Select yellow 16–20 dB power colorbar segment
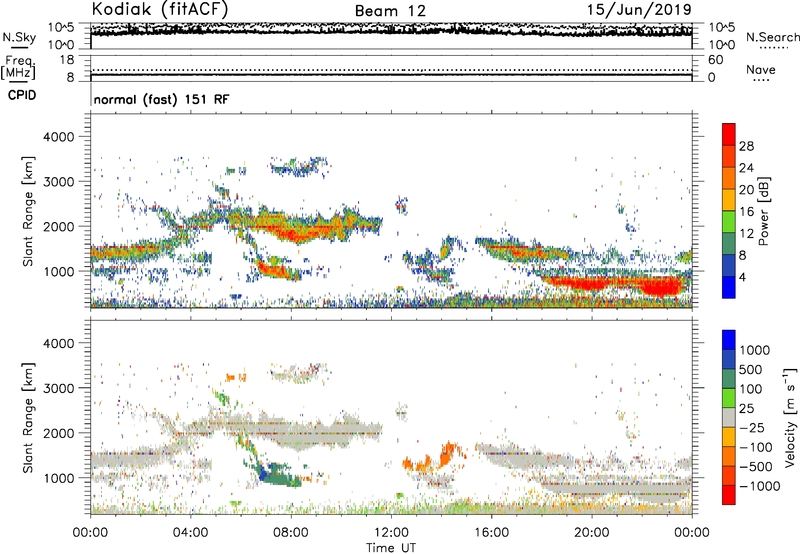This screenshot has width=800, height=554. tap(729, 200)
